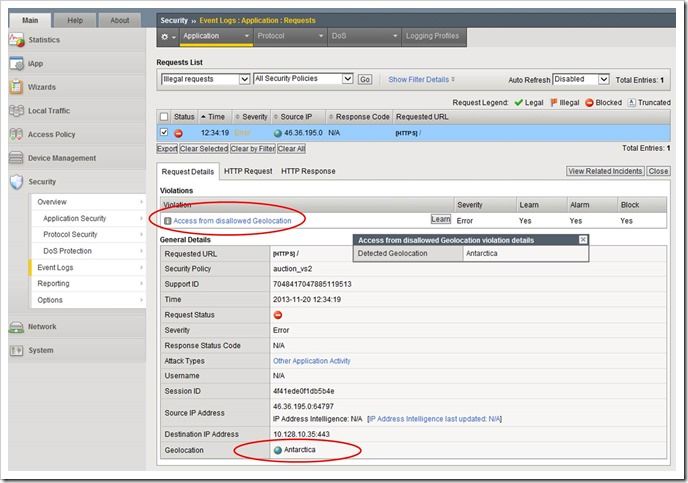Click the Other Application Activity link

pyautogui.click(x=311, y=361)
